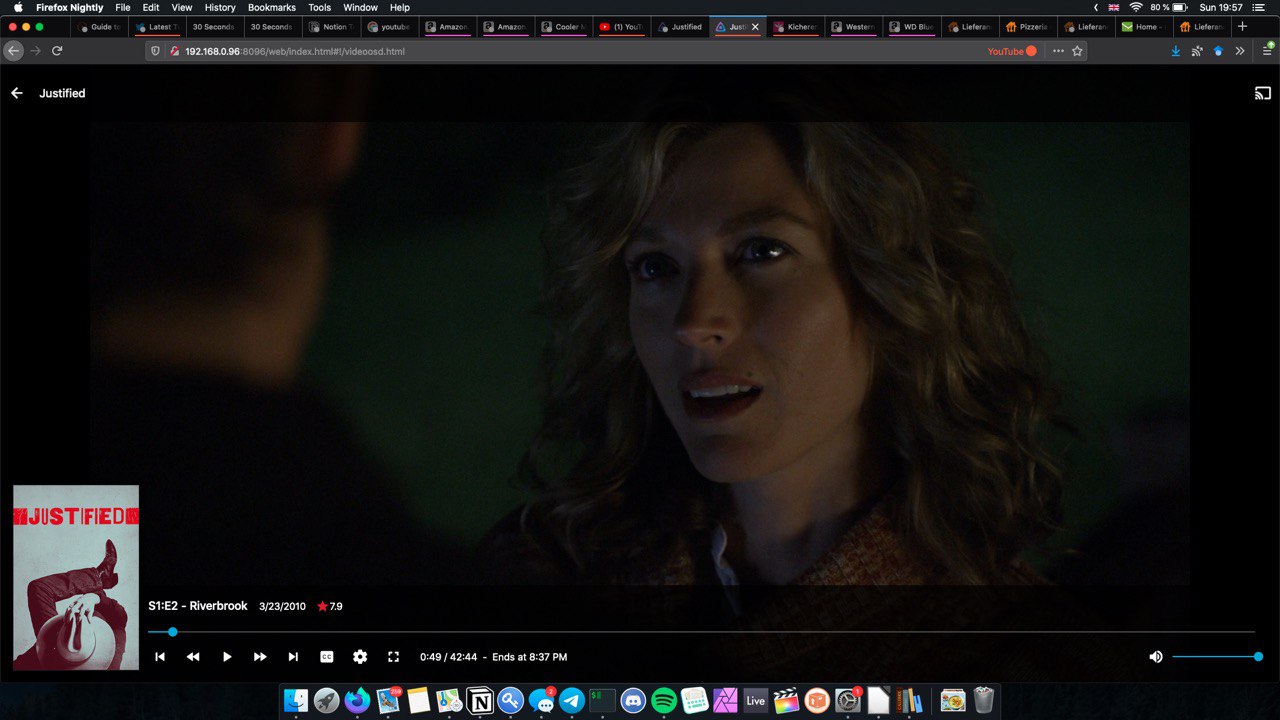1280x720 pixels.
Task: Open the Tools menu
Action: click(320, 7)
